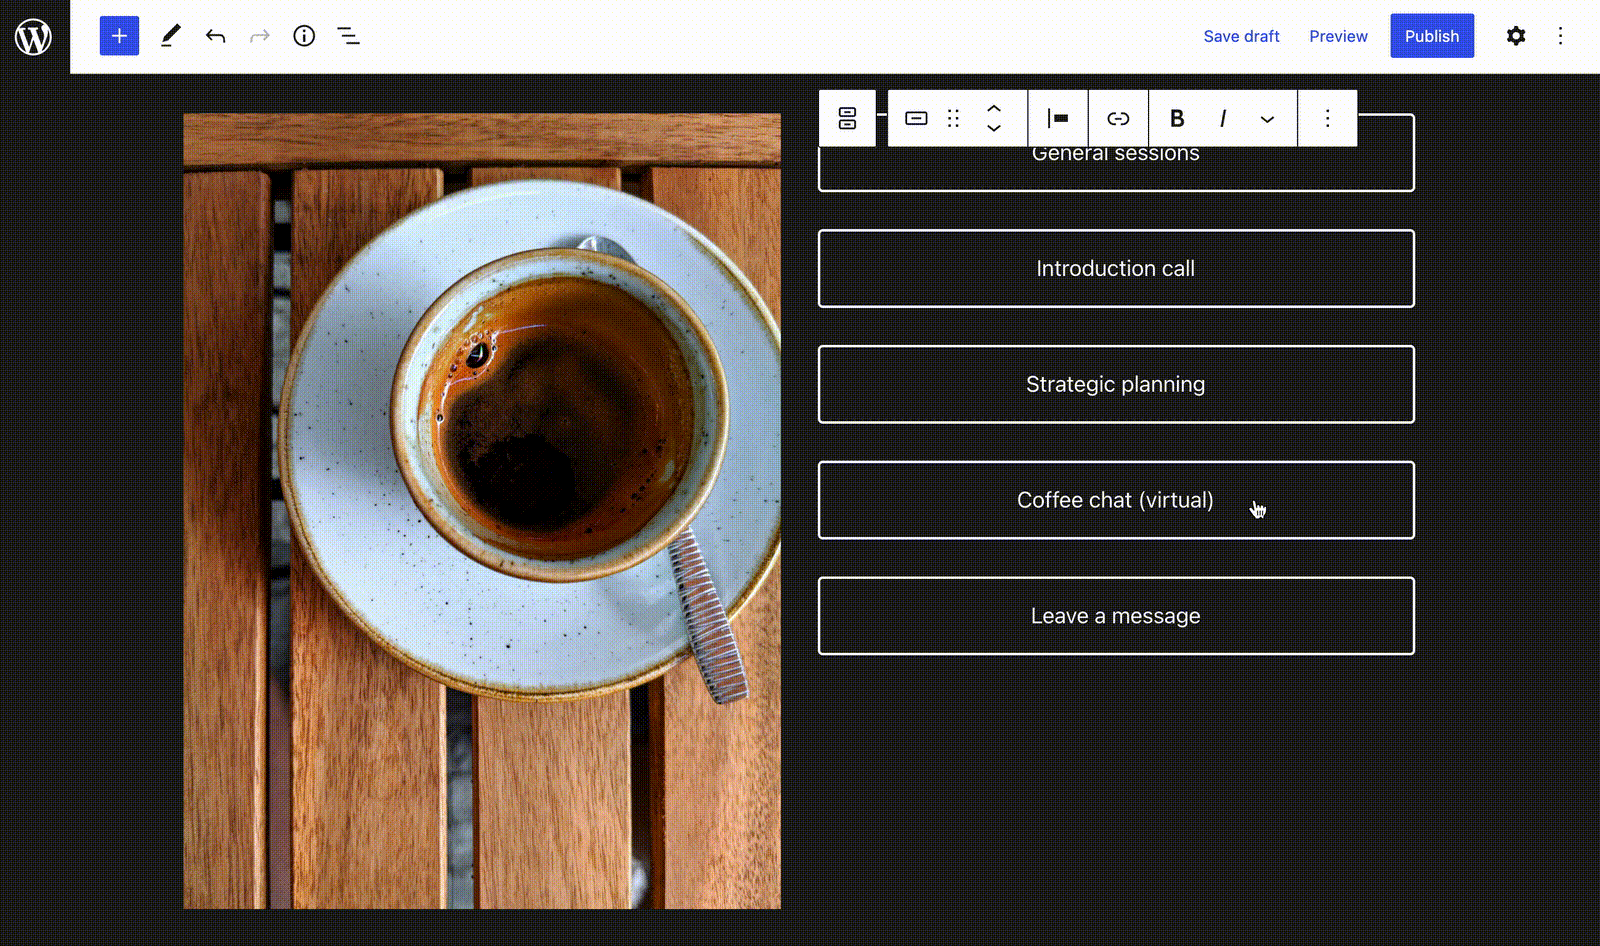
Task: Toggle the settings sidebar gear
Action: [x=1516, y=36]
